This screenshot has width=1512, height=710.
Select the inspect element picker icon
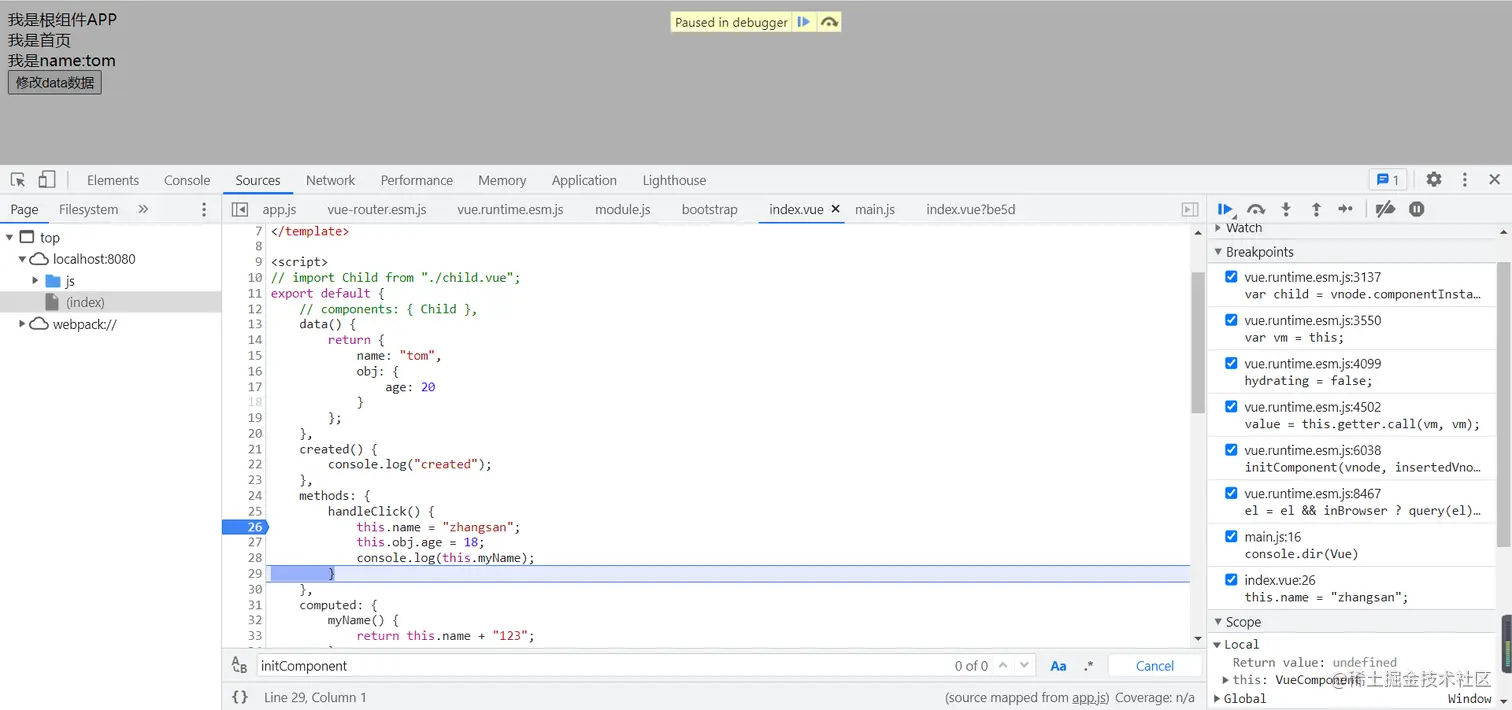point(18,180)
